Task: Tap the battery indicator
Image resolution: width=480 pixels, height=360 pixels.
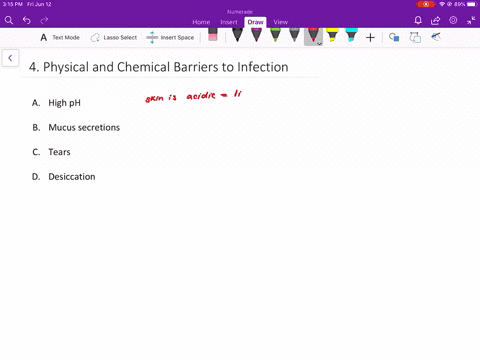Action: (472, 4)
